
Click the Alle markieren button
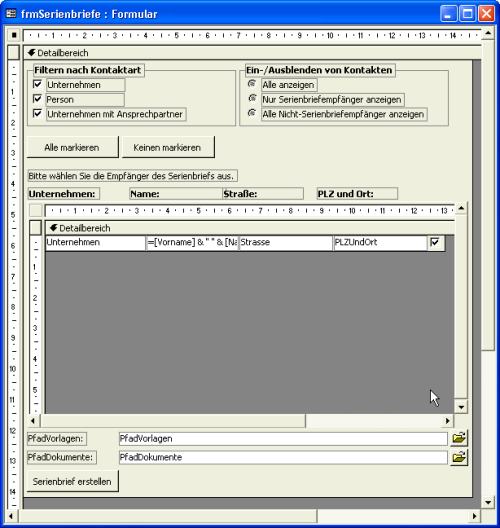click(73, 147)
